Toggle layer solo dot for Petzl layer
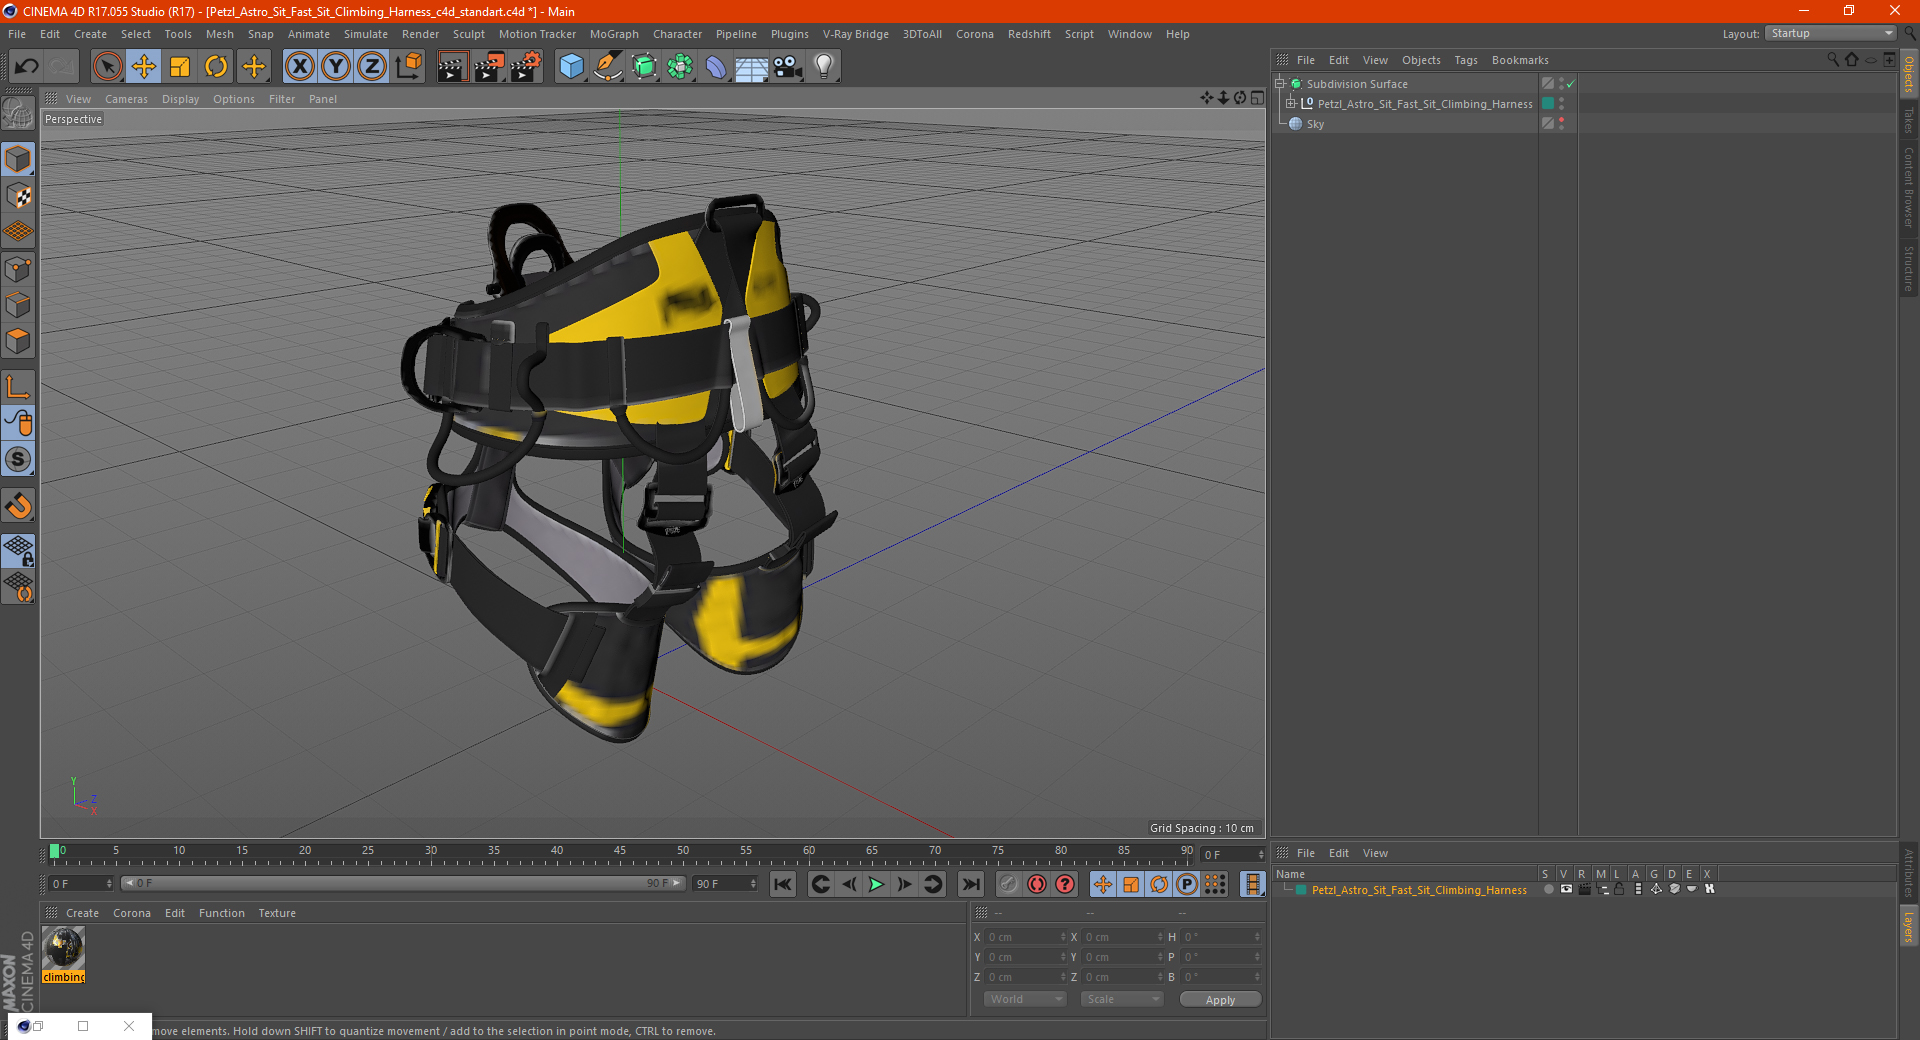 (x=1548, y=889)
